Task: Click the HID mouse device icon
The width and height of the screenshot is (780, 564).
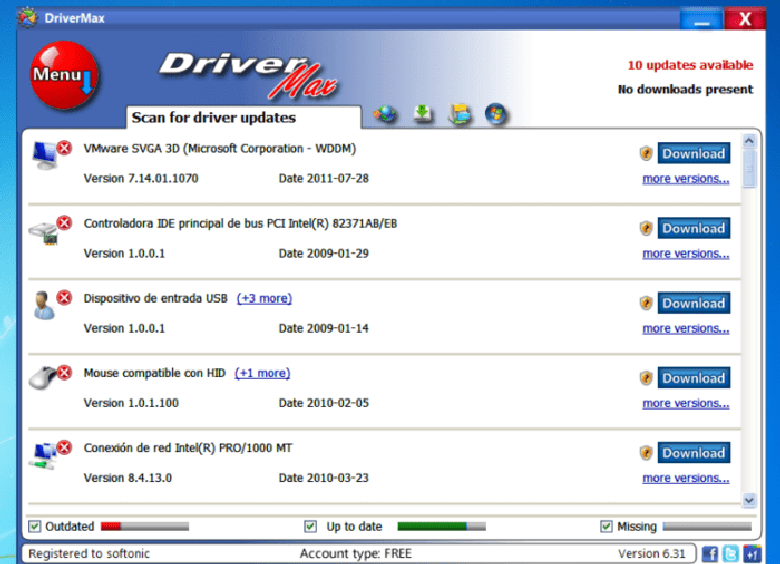Action: (x=43, y=378)
